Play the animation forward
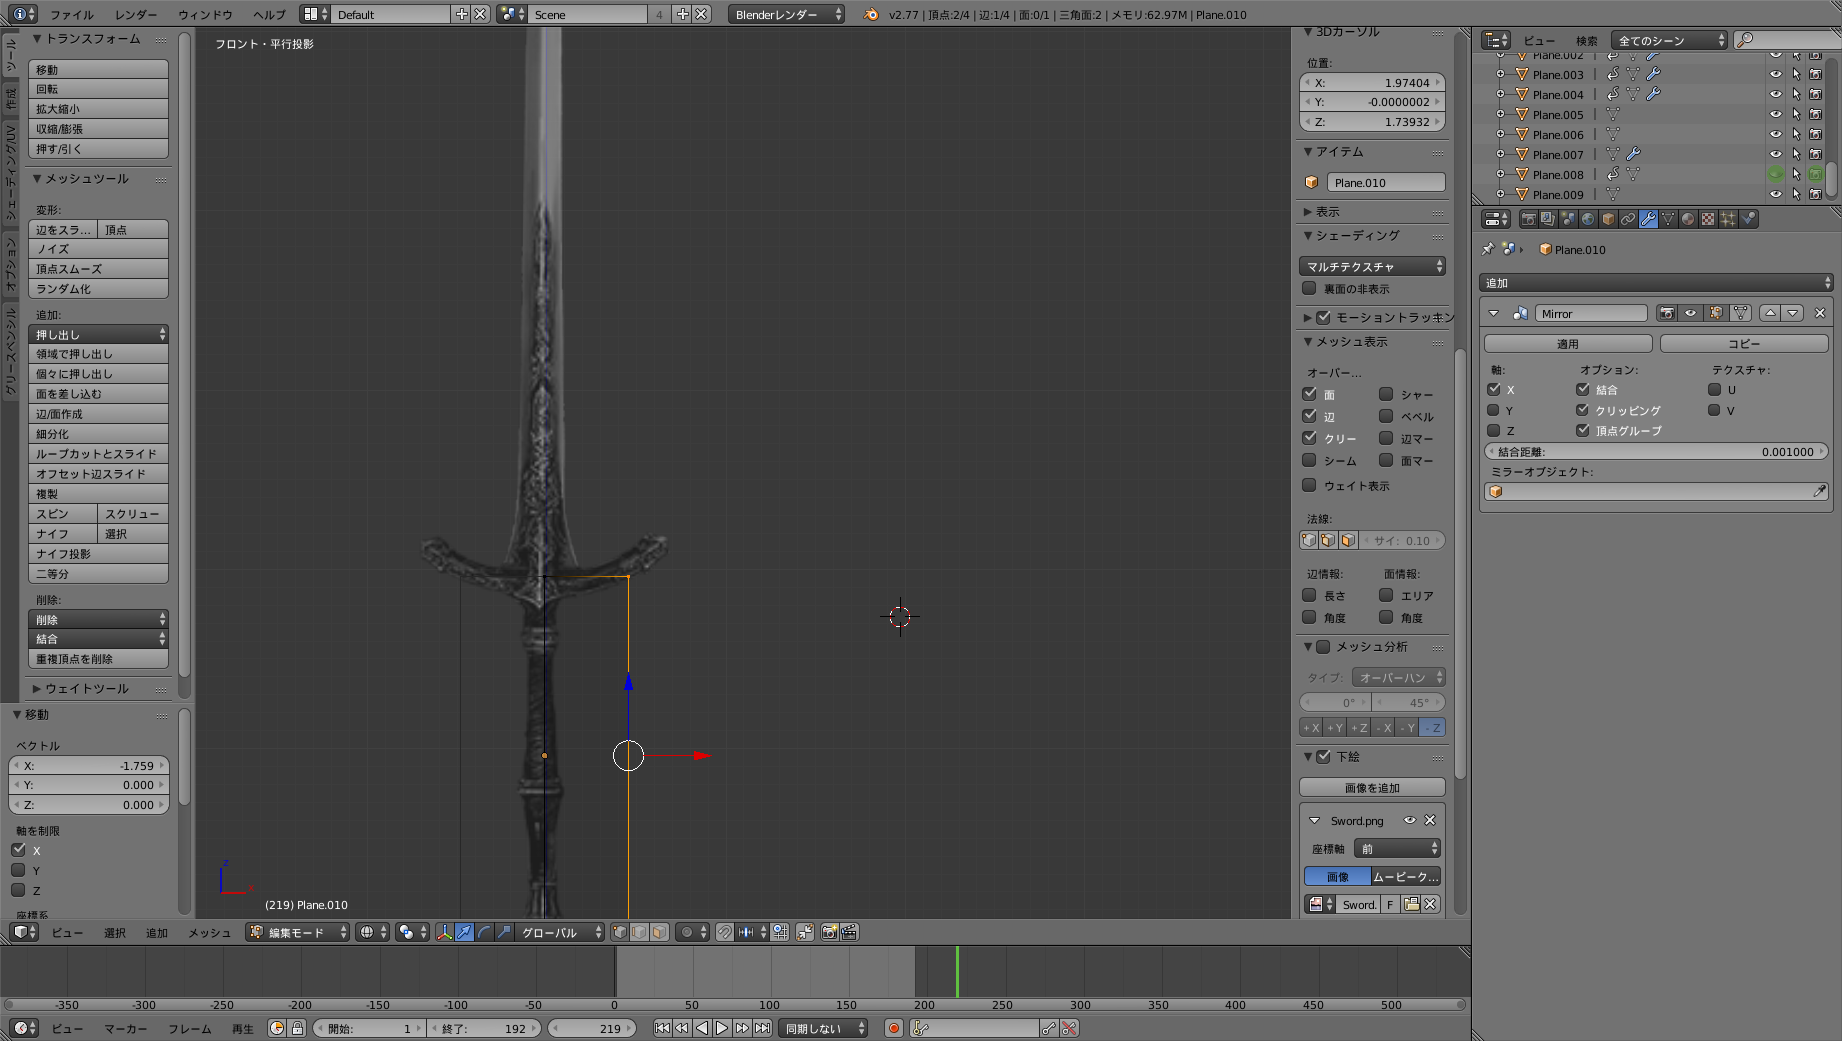 pos(722,1028)
